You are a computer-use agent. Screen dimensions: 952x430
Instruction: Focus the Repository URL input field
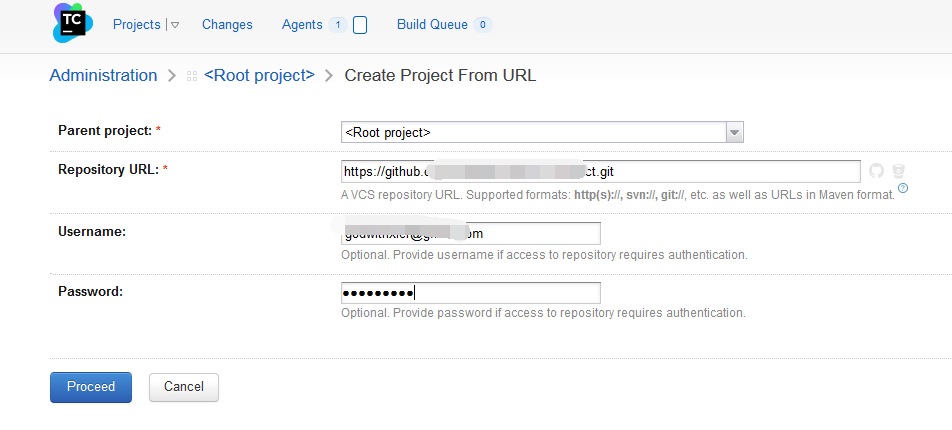coord(600,171)
